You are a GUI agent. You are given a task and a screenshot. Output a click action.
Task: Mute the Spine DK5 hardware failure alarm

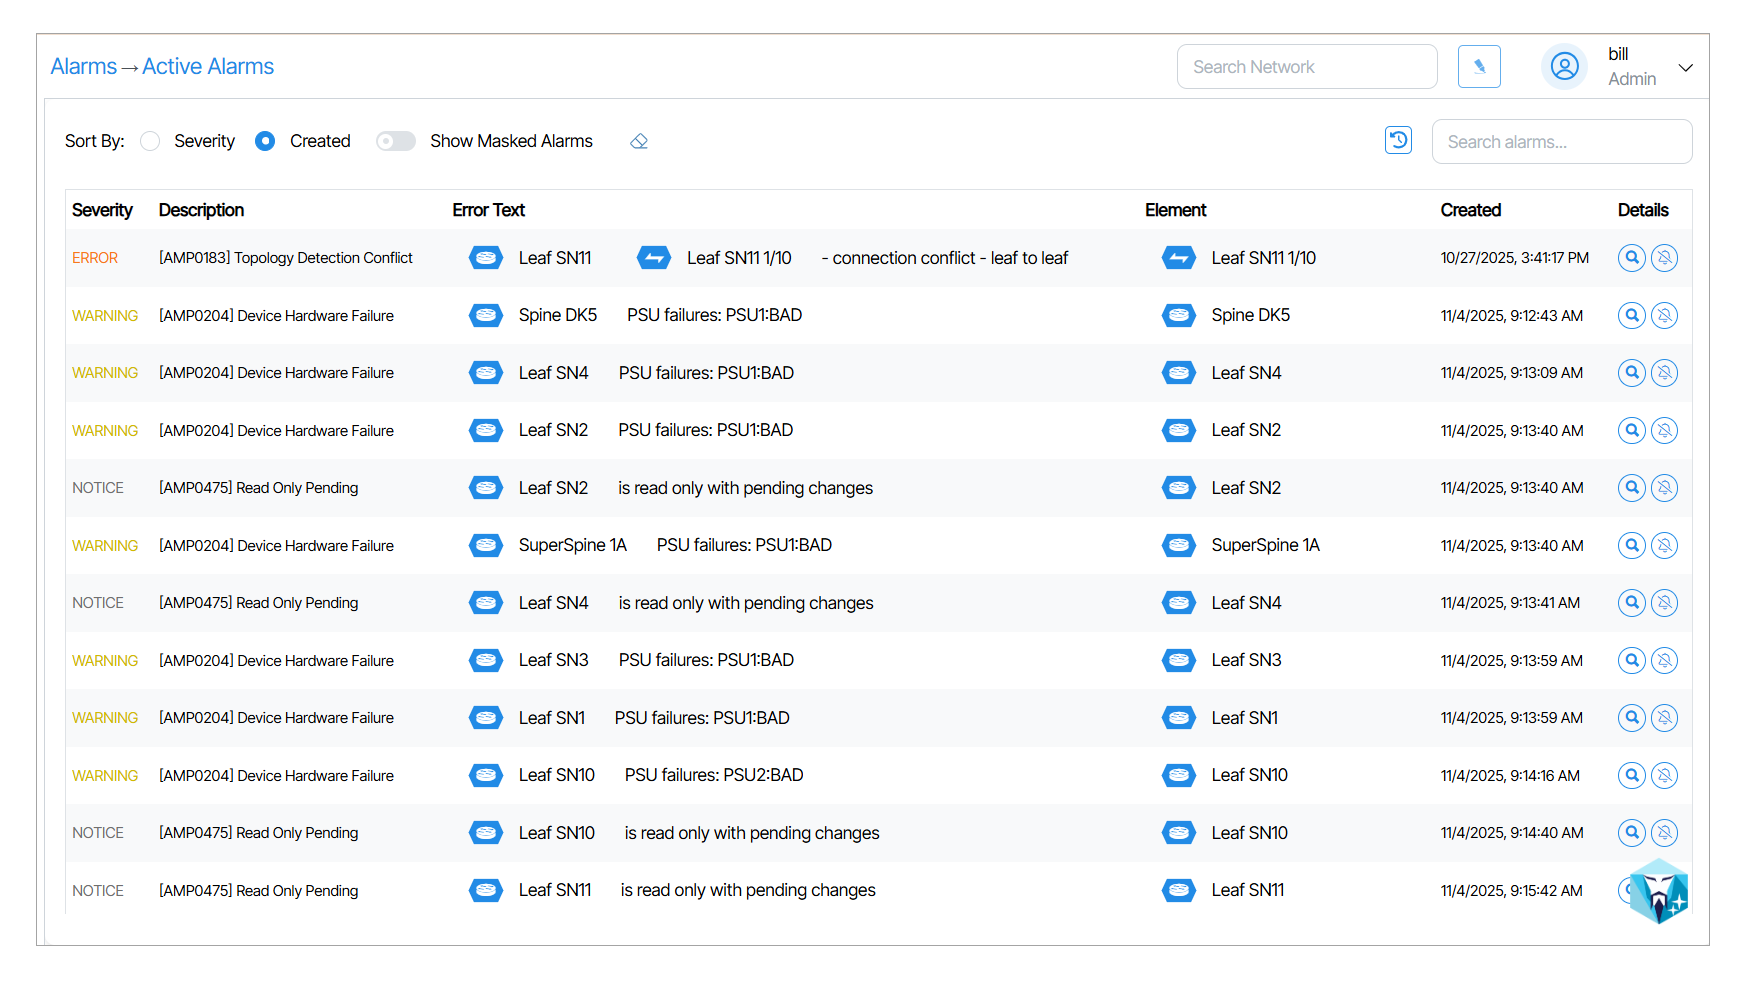tap(1664, 316)
